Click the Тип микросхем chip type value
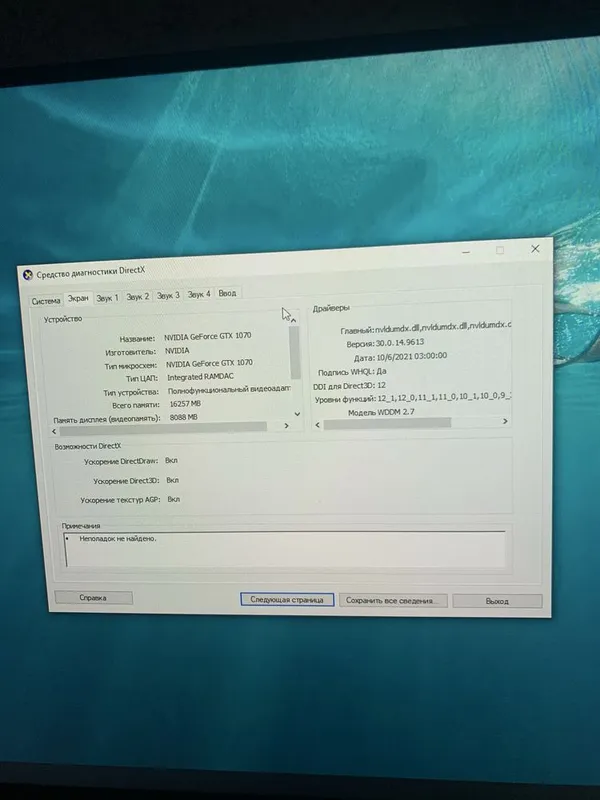The height and width of the screenshot is (800, 600). 209,363
